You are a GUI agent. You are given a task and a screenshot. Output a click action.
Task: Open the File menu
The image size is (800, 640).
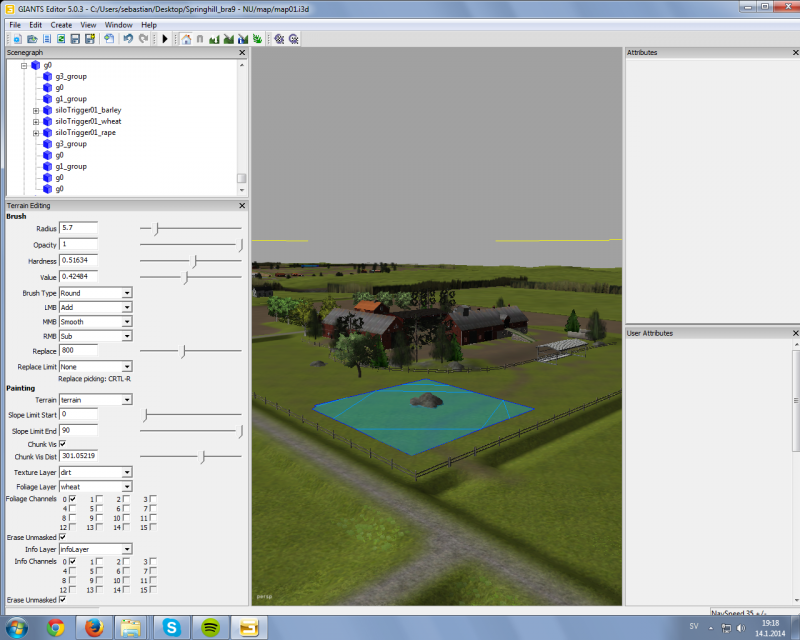15,25
